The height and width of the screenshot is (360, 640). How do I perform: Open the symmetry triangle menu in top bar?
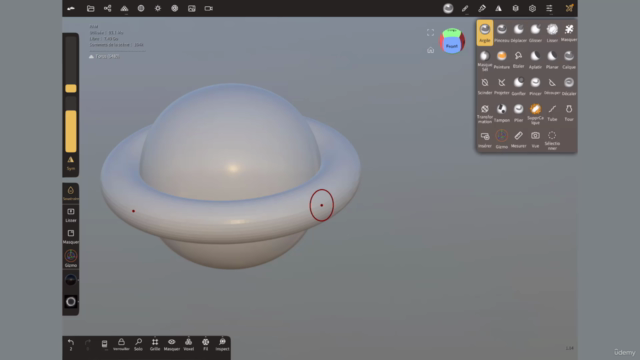tap(498, 8)
